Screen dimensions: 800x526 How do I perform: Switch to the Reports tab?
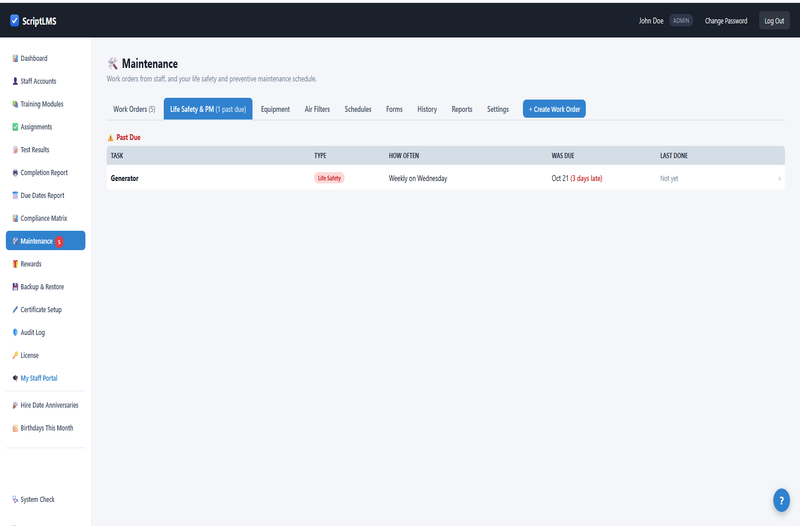462,109
